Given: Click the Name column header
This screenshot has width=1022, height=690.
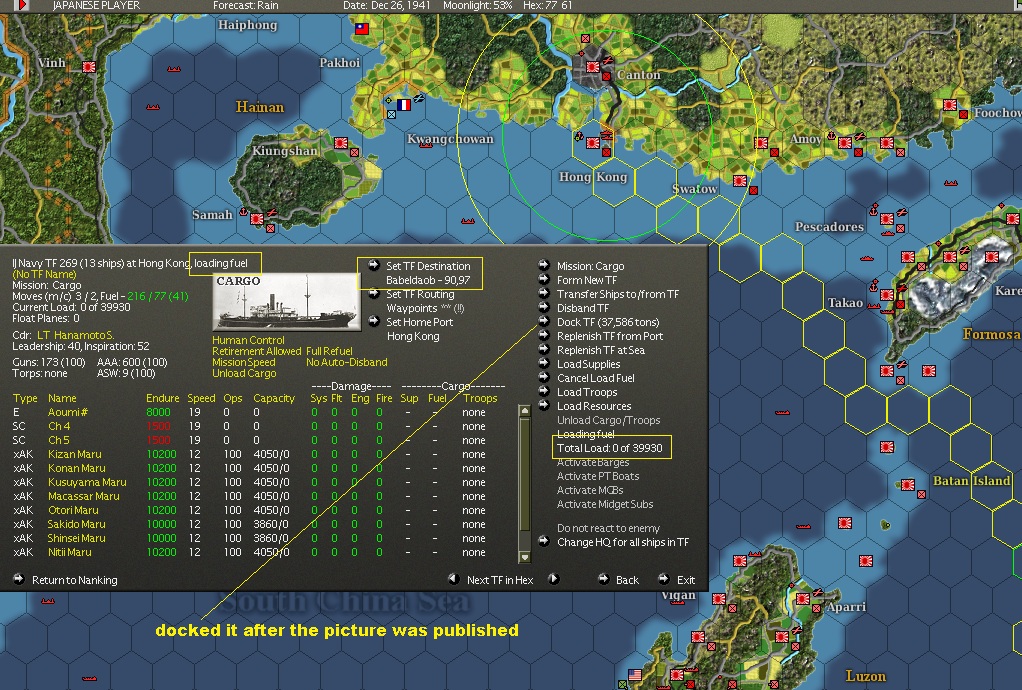Looking at the screenshot, I should pyautogui.click(x=62, y=398).
